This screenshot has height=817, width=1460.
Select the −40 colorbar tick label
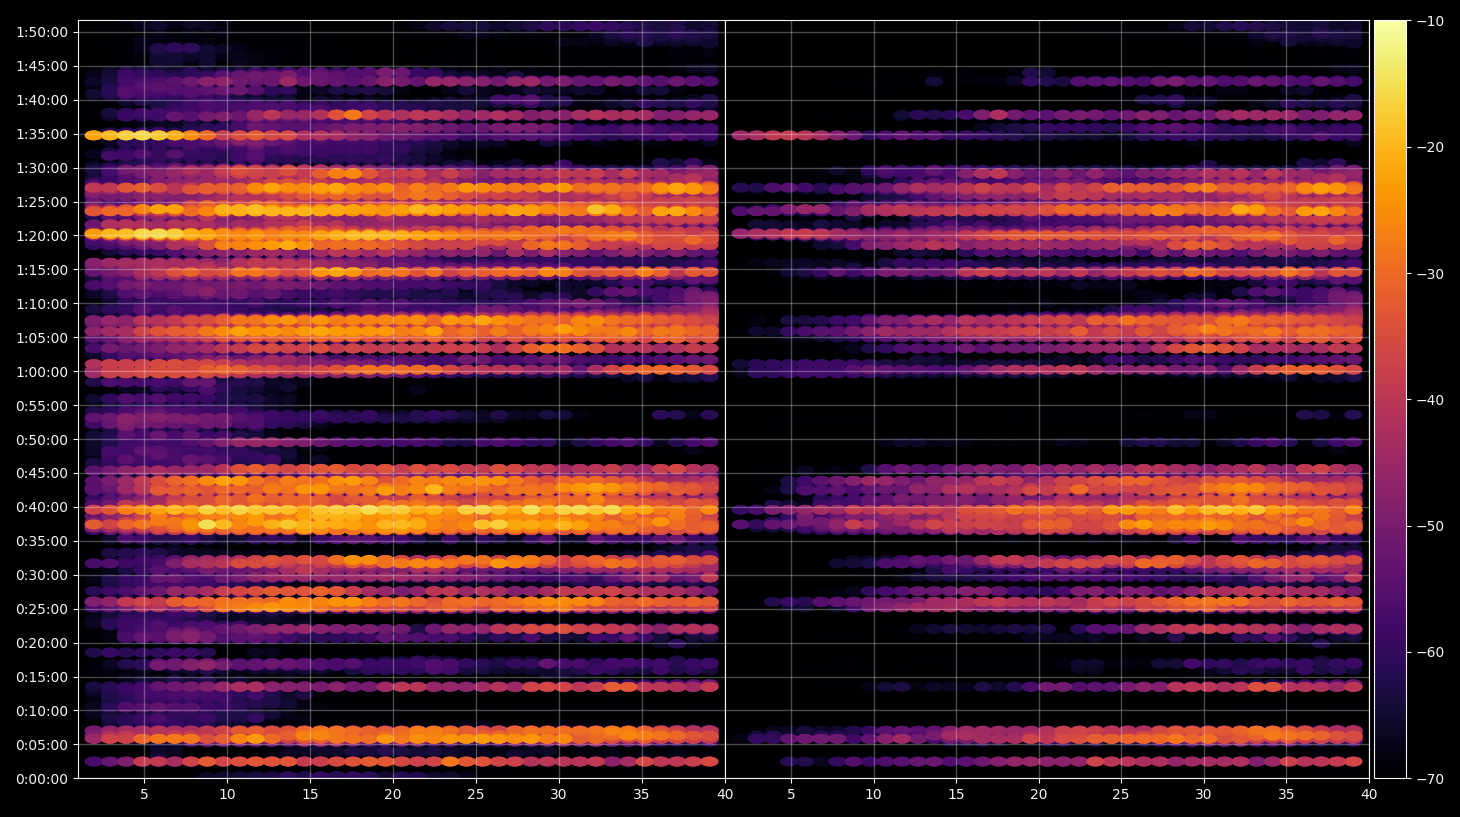[x=1430, y=400]
